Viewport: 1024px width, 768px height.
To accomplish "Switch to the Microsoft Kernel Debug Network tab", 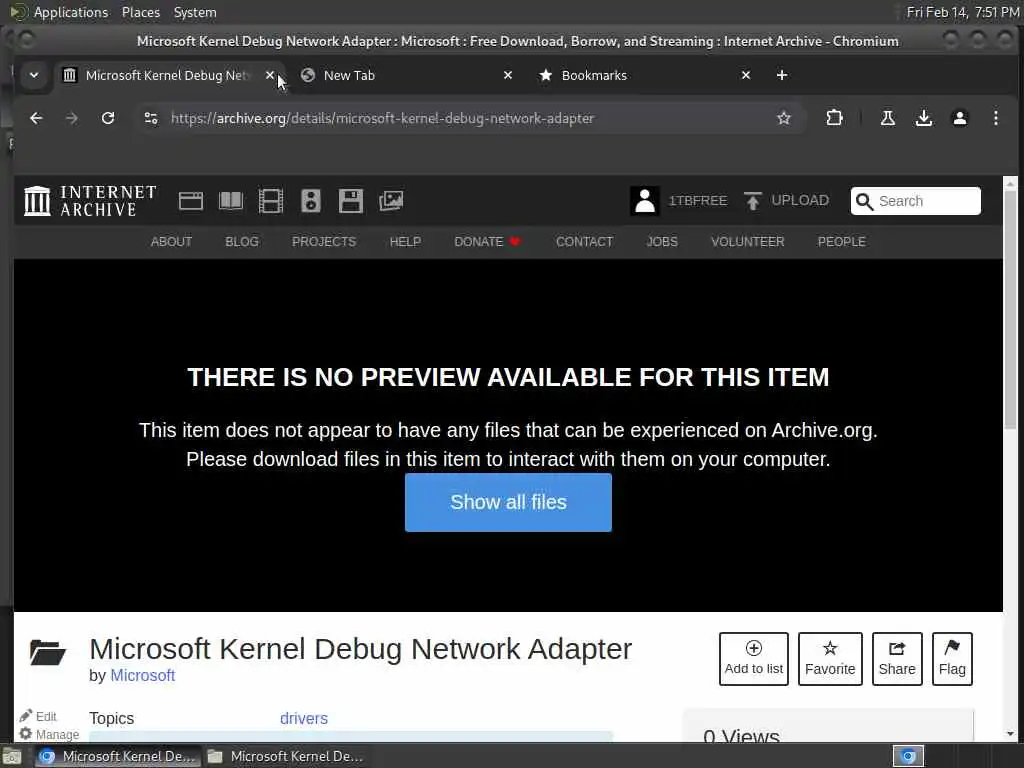I will (x=168, y=75).
